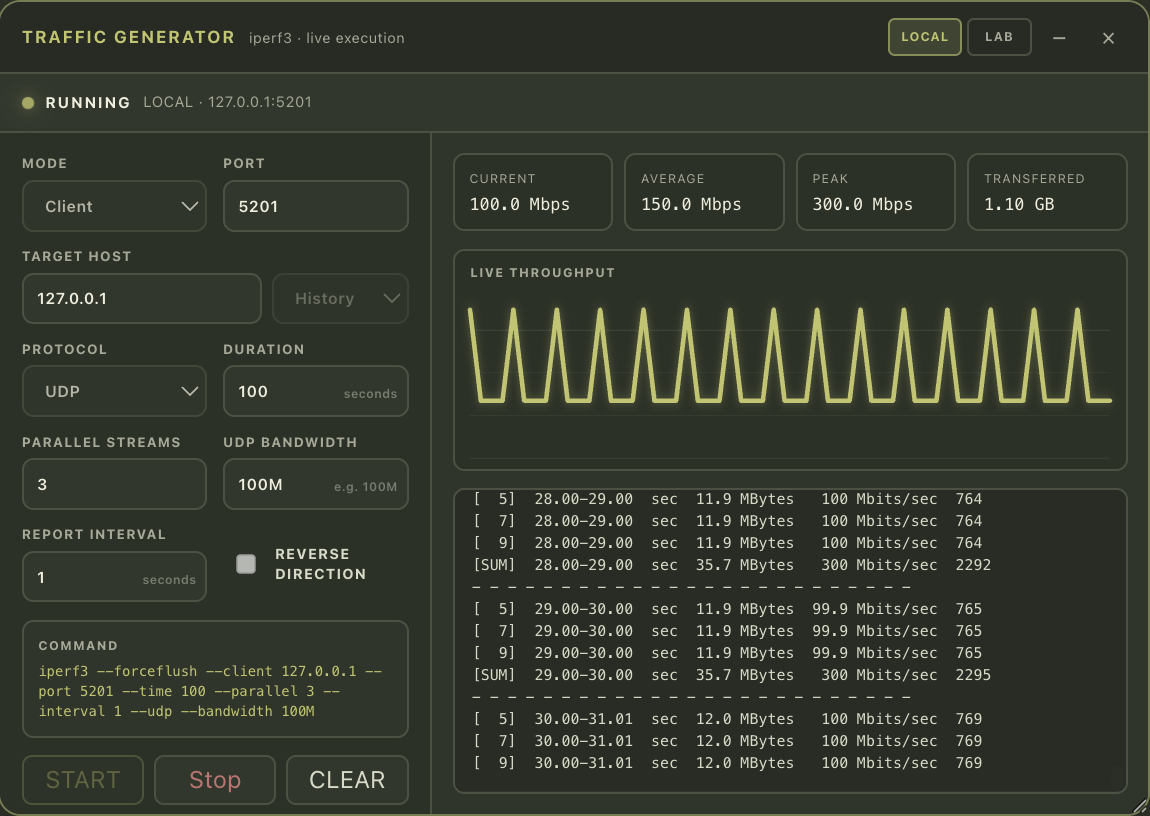Screen dimensions: 1150x816
Task: Switch to the LAB tab
Action: coord(999,37)
